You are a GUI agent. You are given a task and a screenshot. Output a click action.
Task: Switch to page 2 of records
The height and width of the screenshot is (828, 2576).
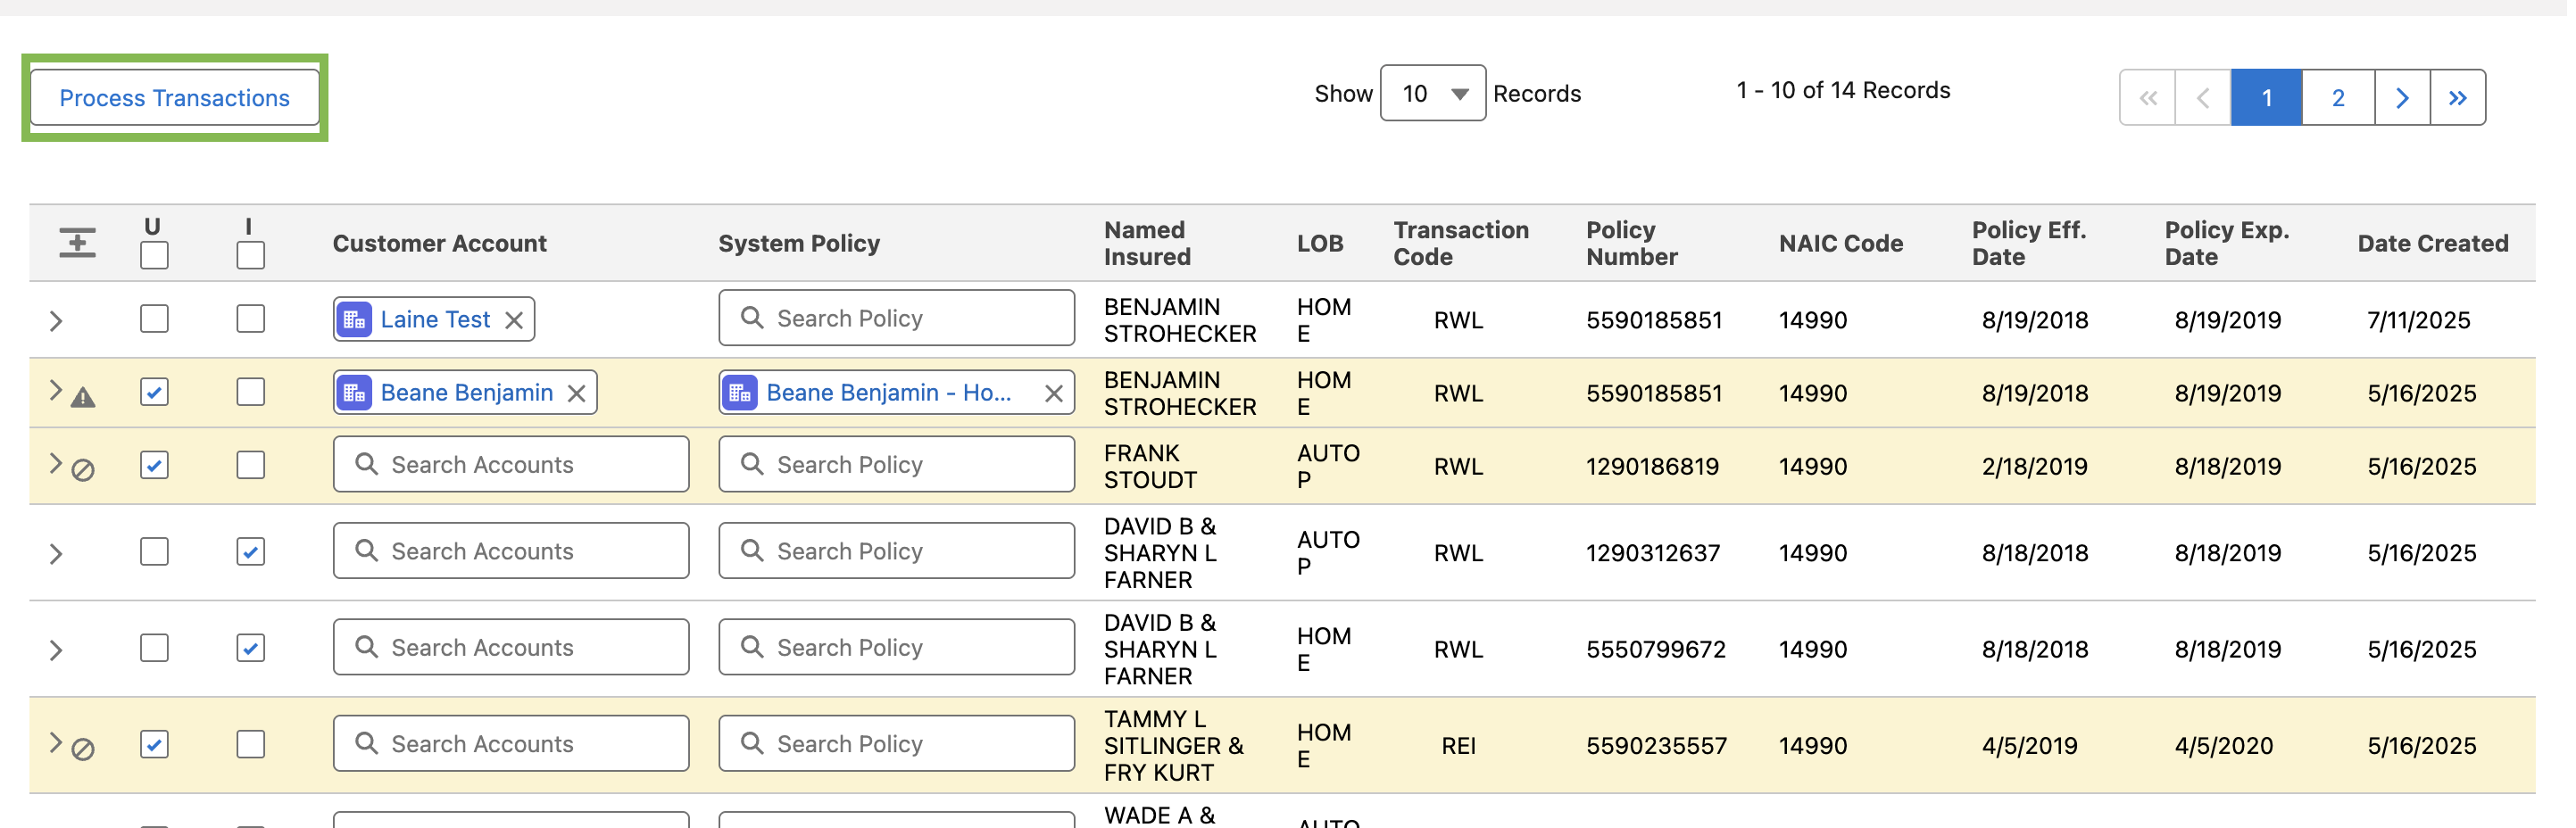tap(2338, 98)
